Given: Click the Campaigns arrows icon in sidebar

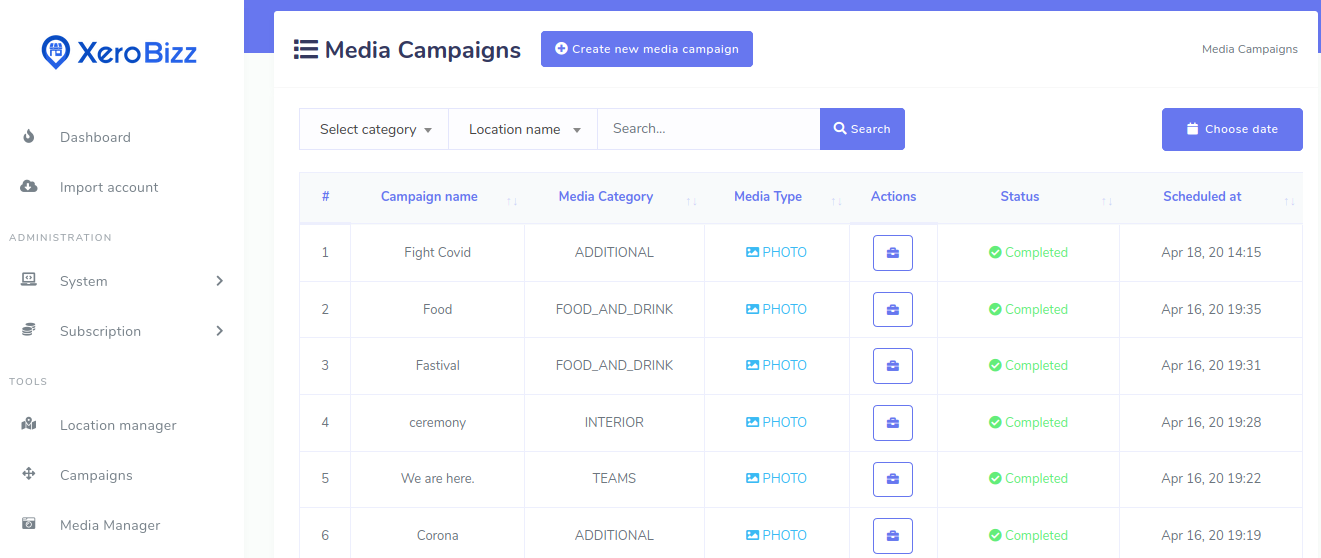Looking at the screenshot, I should (29, 475).
